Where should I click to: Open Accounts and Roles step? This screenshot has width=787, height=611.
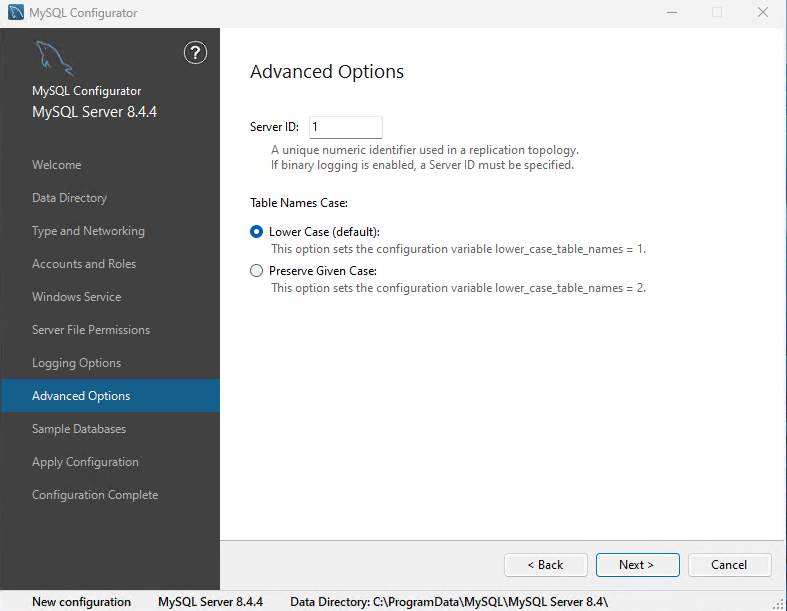coord(84,264)
